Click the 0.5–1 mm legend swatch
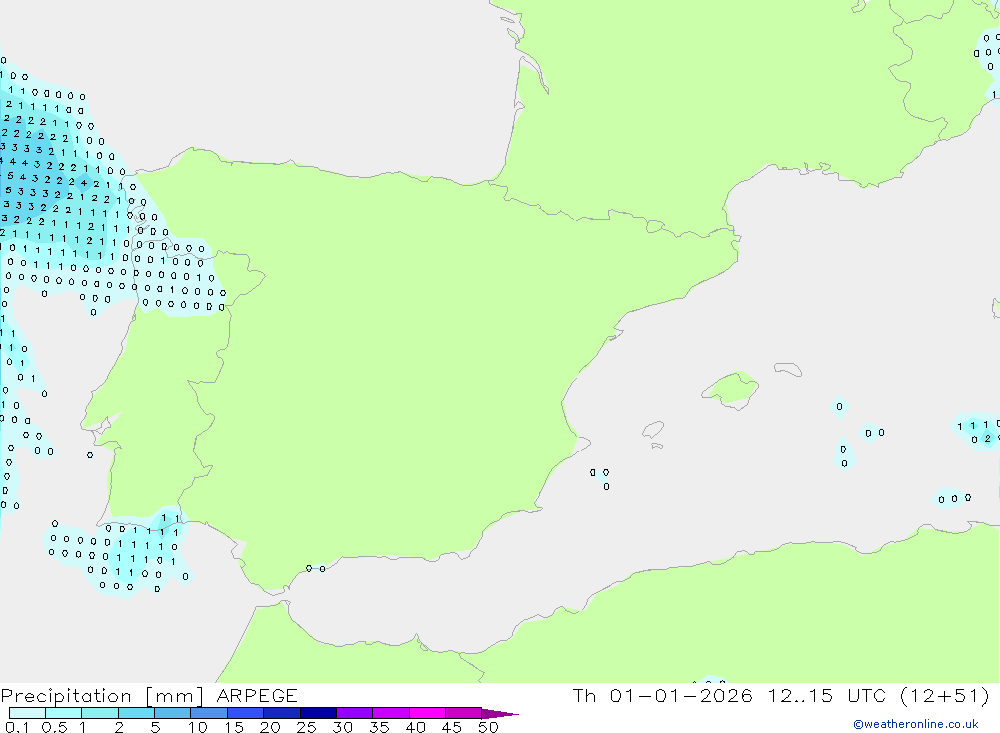Image resolution: width=1000 pixels, height=733 pixels. [x=63, y=713]
